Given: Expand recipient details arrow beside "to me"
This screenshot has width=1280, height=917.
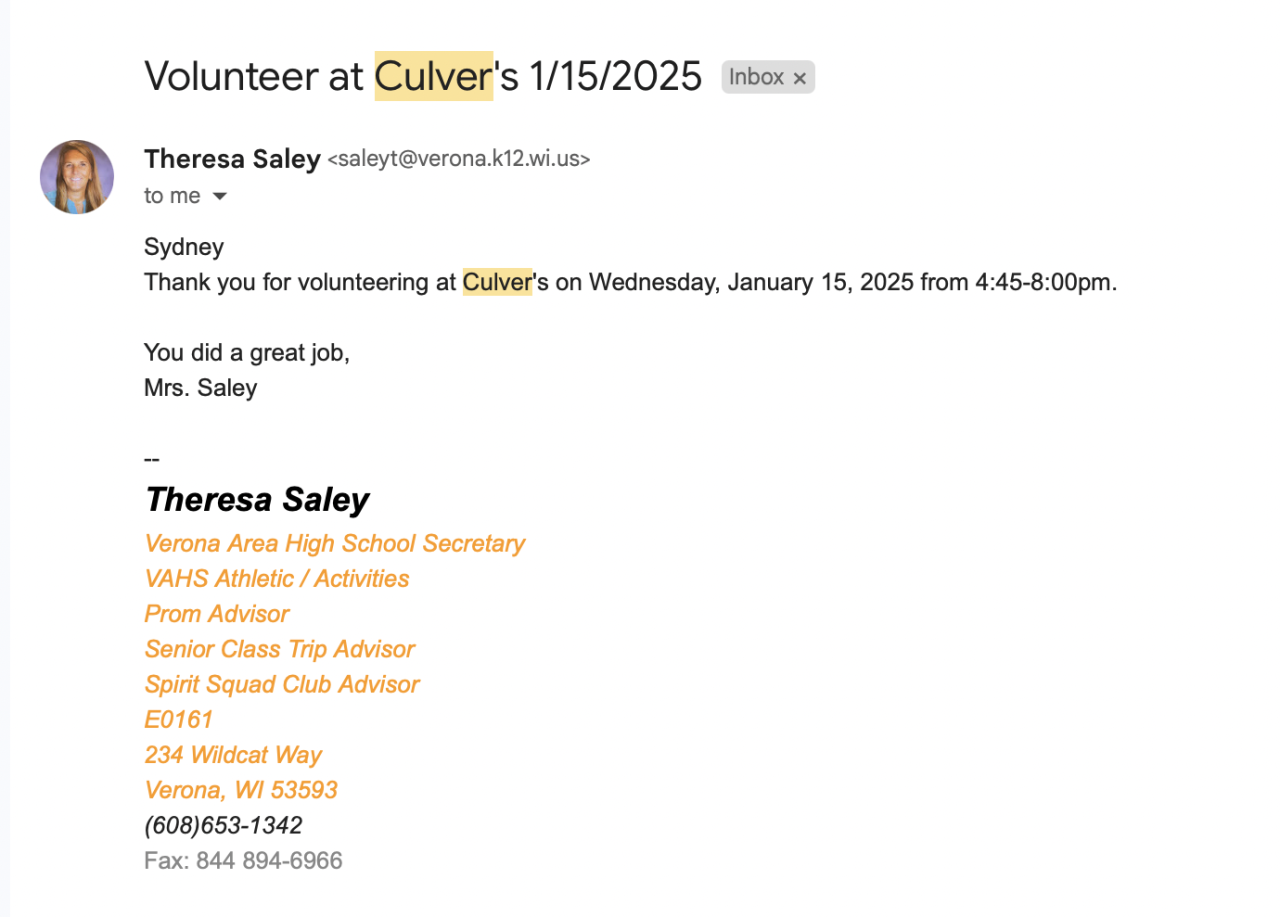Looking at the screenshot, I should tap(220, 197).
